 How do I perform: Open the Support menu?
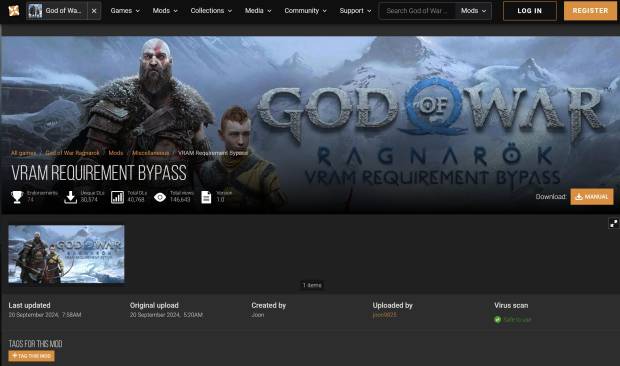point(355,11)
